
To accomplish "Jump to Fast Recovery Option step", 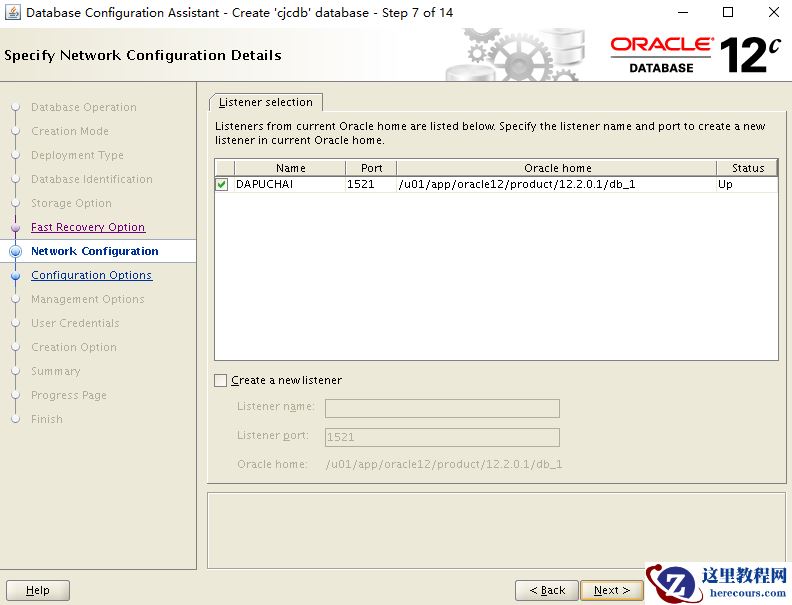I will (x=88, y=227).
